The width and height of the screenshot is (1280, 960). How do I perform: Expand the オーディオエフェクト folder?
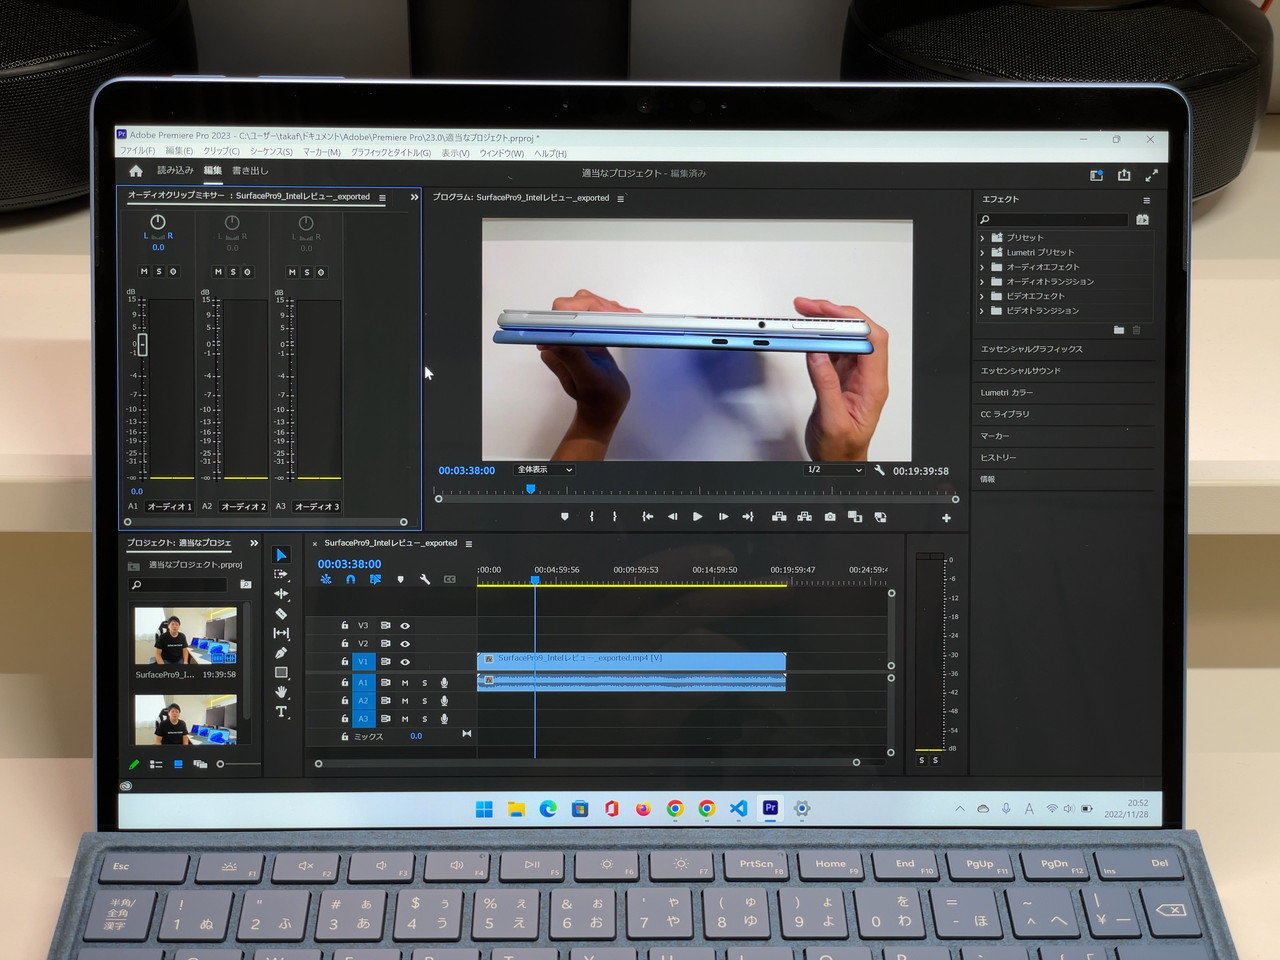[x=982, y=267]
